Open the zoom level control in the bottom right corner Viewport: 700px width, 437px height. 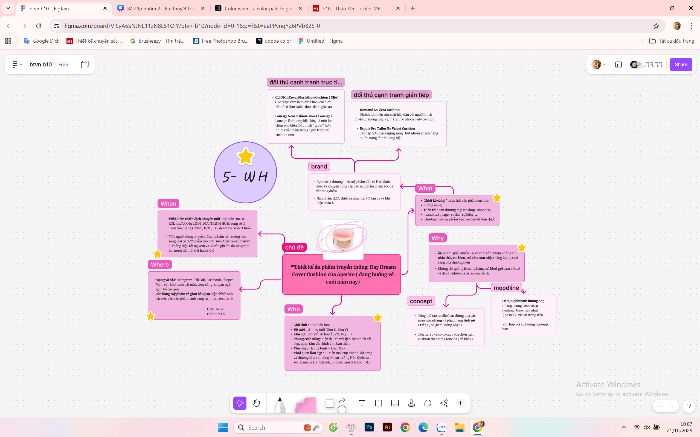click(x=666, y=406)
